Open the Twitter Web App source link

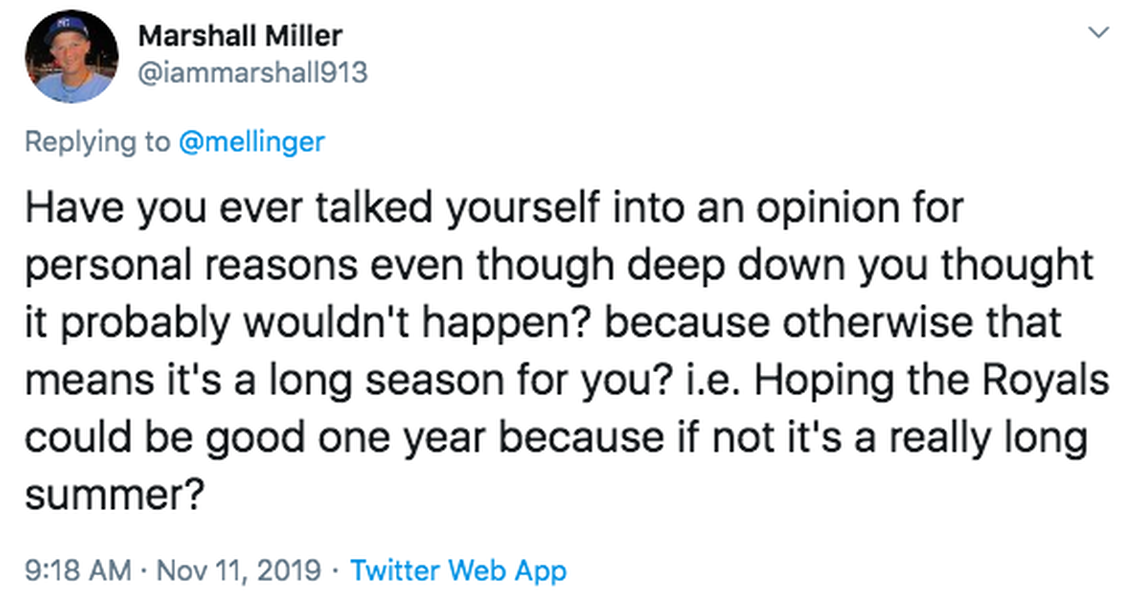459,571
